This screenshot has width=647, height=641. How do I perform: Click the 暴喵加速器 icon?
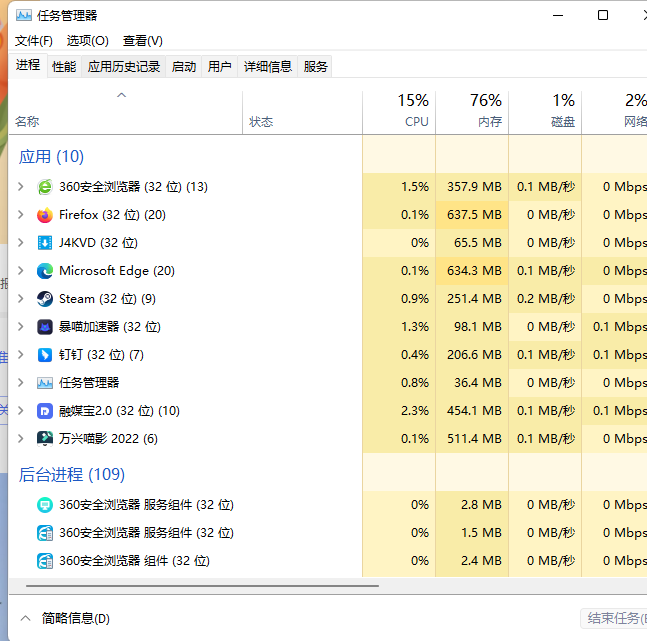[45, 327]
